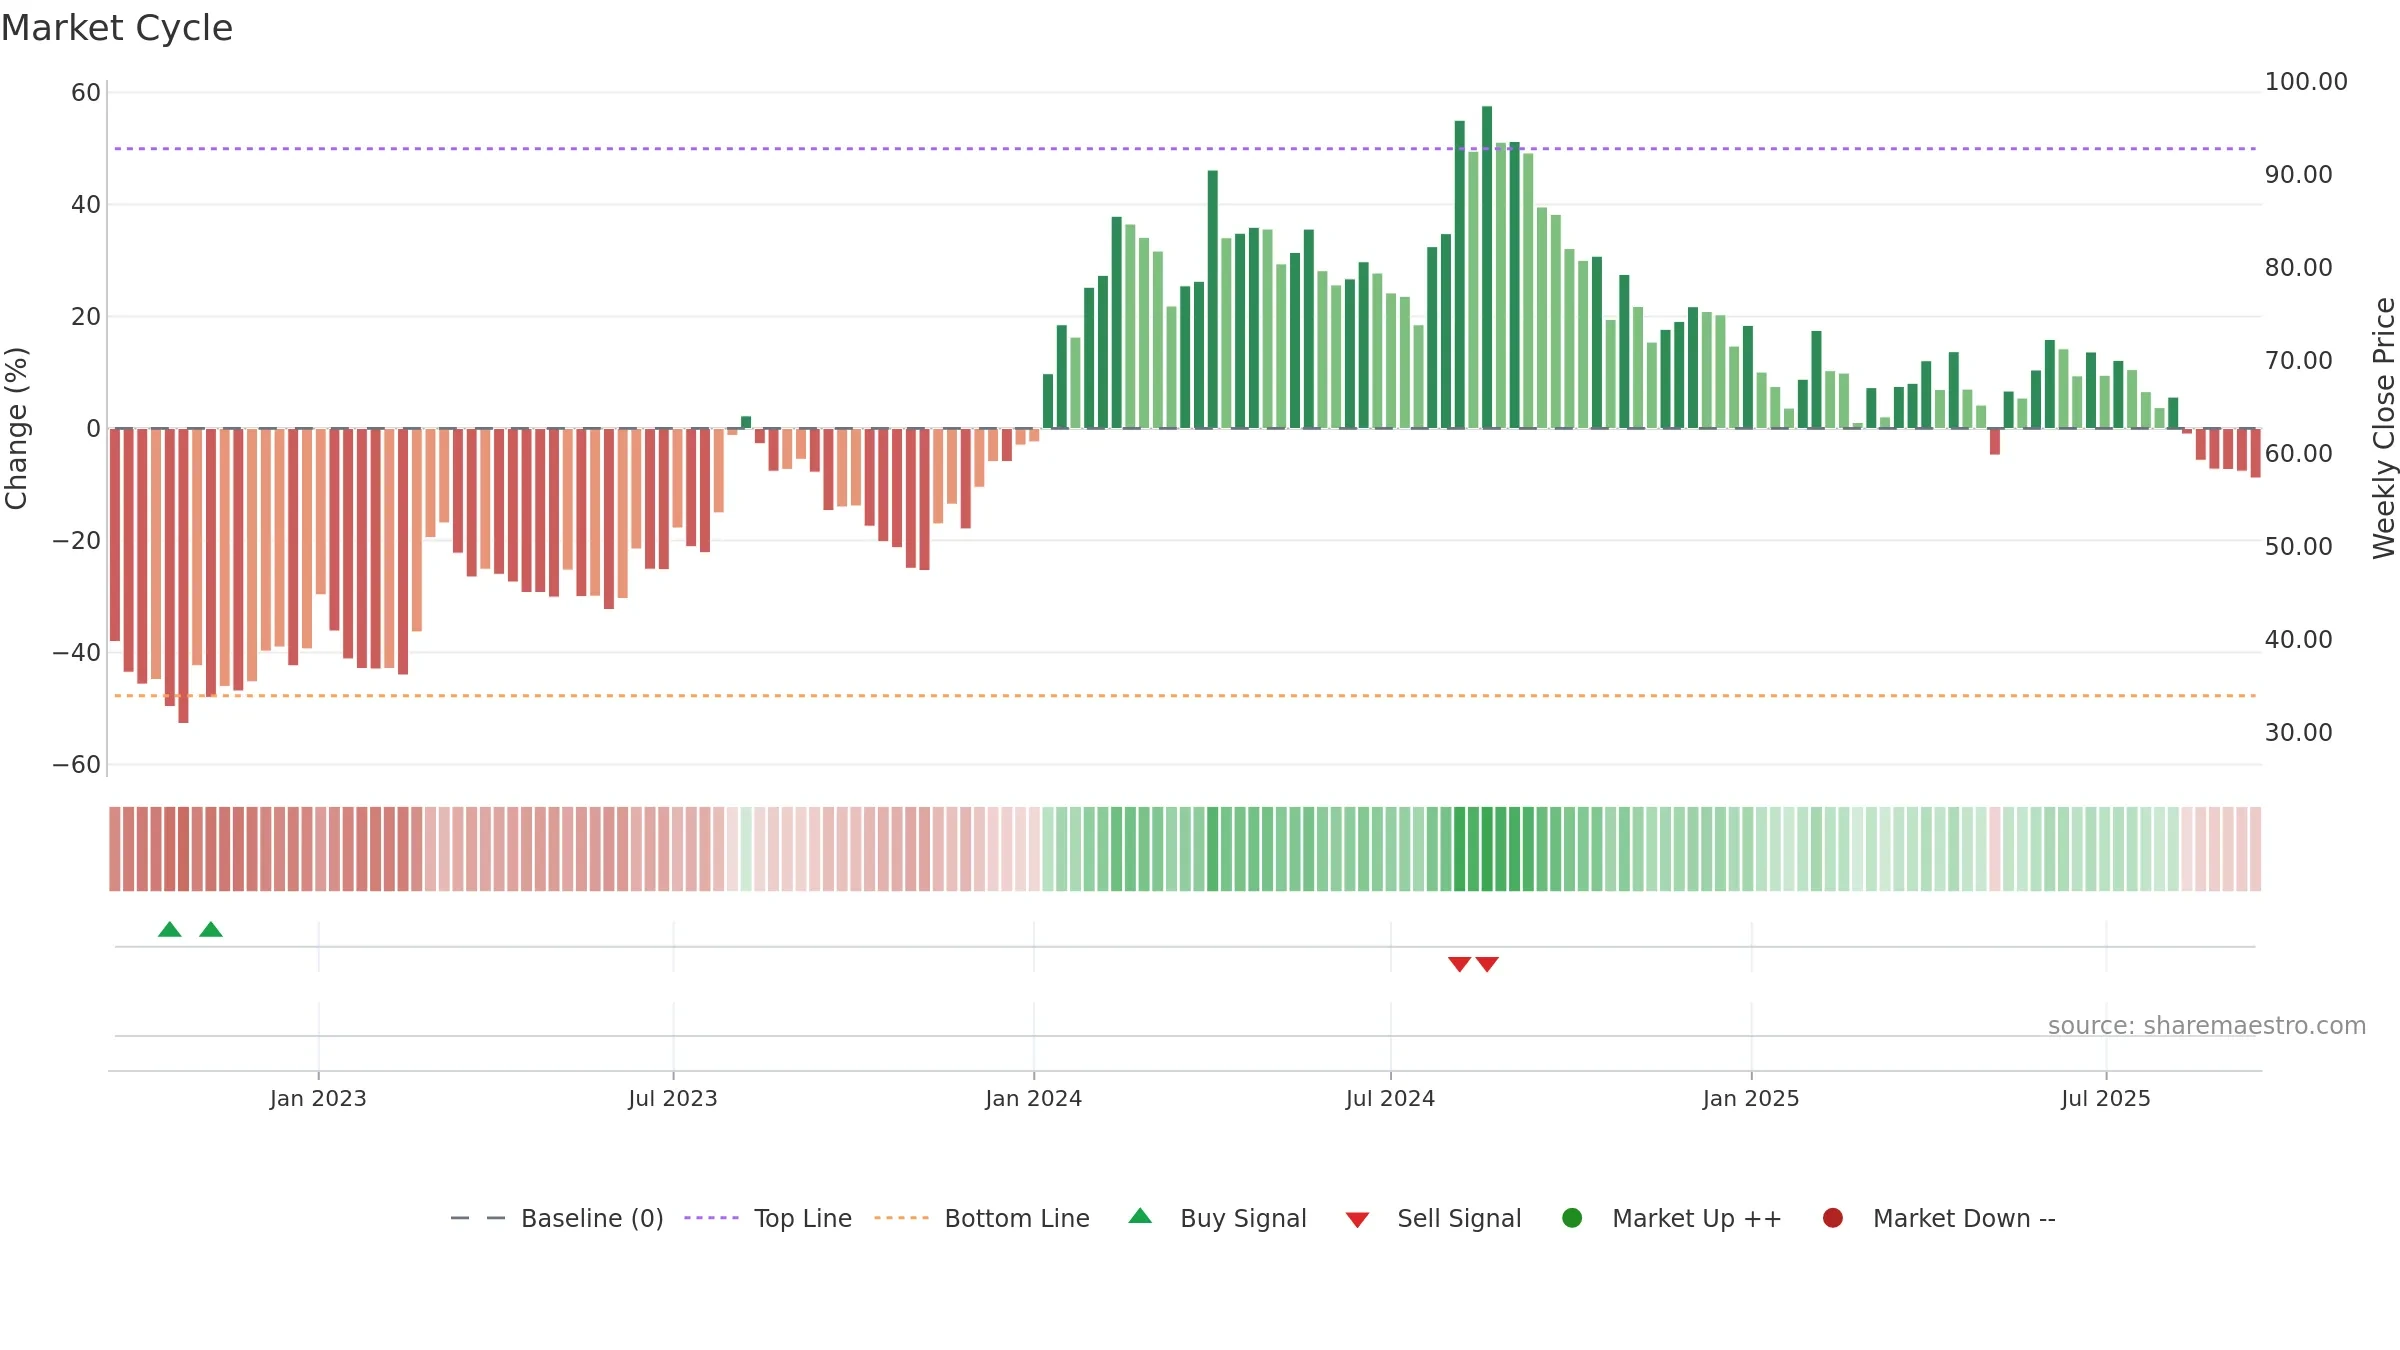Click the small green bar near Aug 2023
The height and width of the screenshot is (1350, 2400).
pyautogui.click(x=746, y=422)
